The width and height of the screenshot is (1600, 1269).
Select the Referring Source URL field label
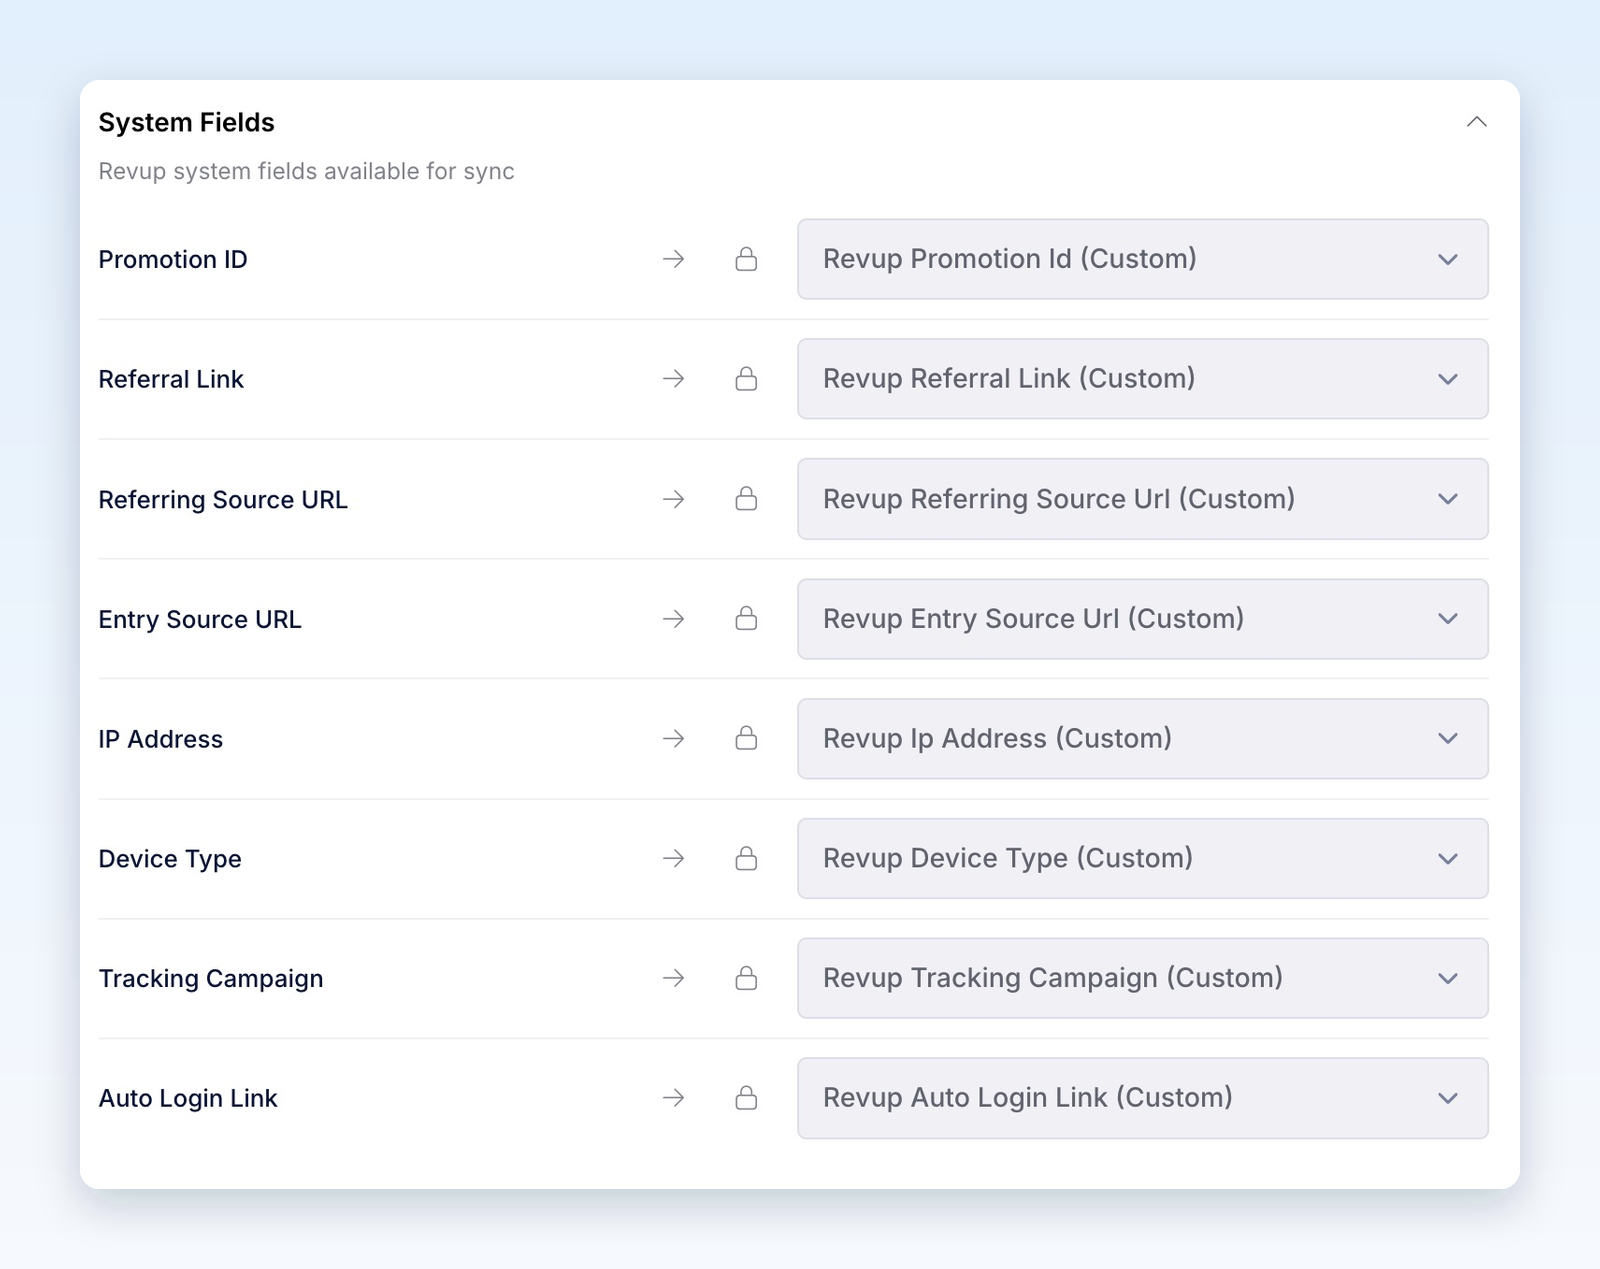click(x=223, y=499)
